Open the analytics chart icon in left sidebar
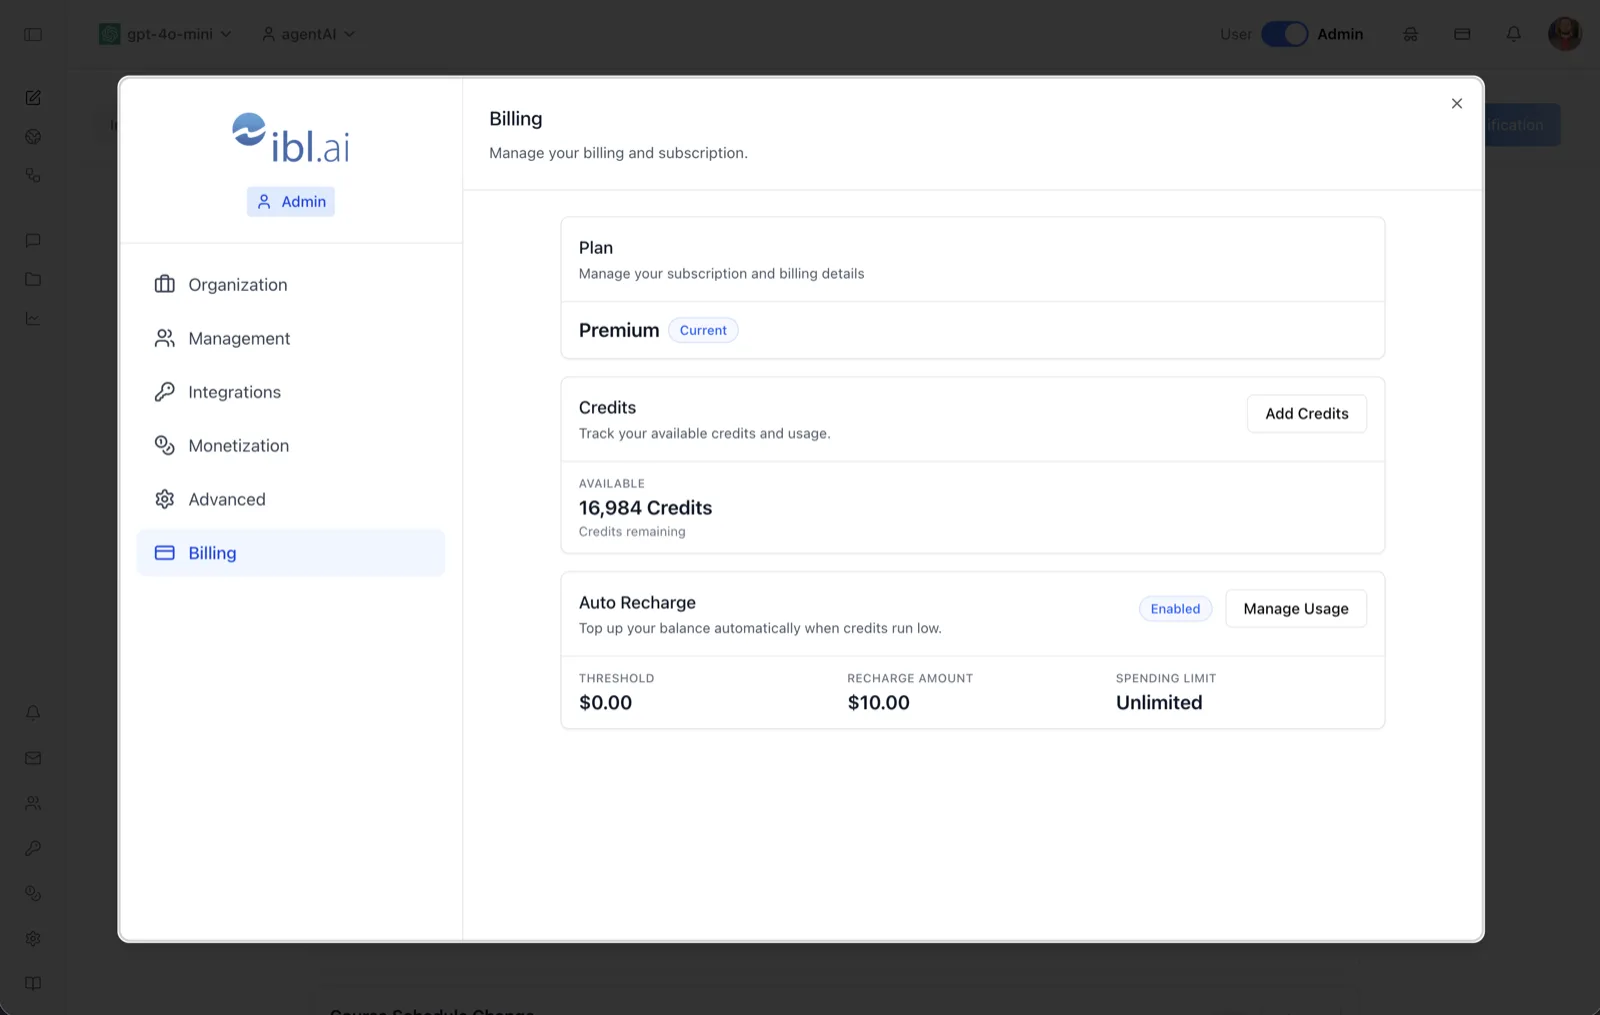This screenshot has width=1600, height=1015. 33,319
